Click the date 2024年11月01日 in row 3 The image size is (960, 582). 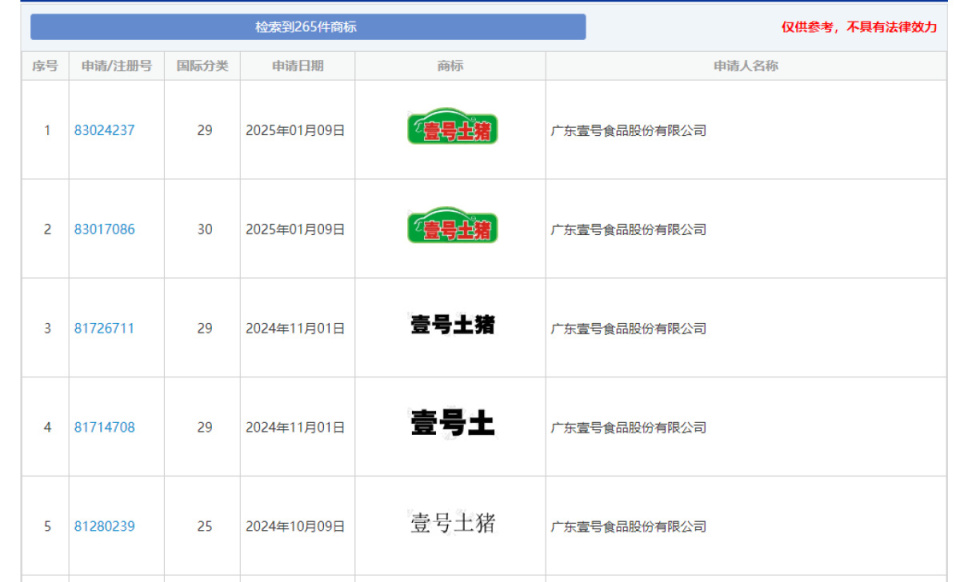tap(295, 329)
